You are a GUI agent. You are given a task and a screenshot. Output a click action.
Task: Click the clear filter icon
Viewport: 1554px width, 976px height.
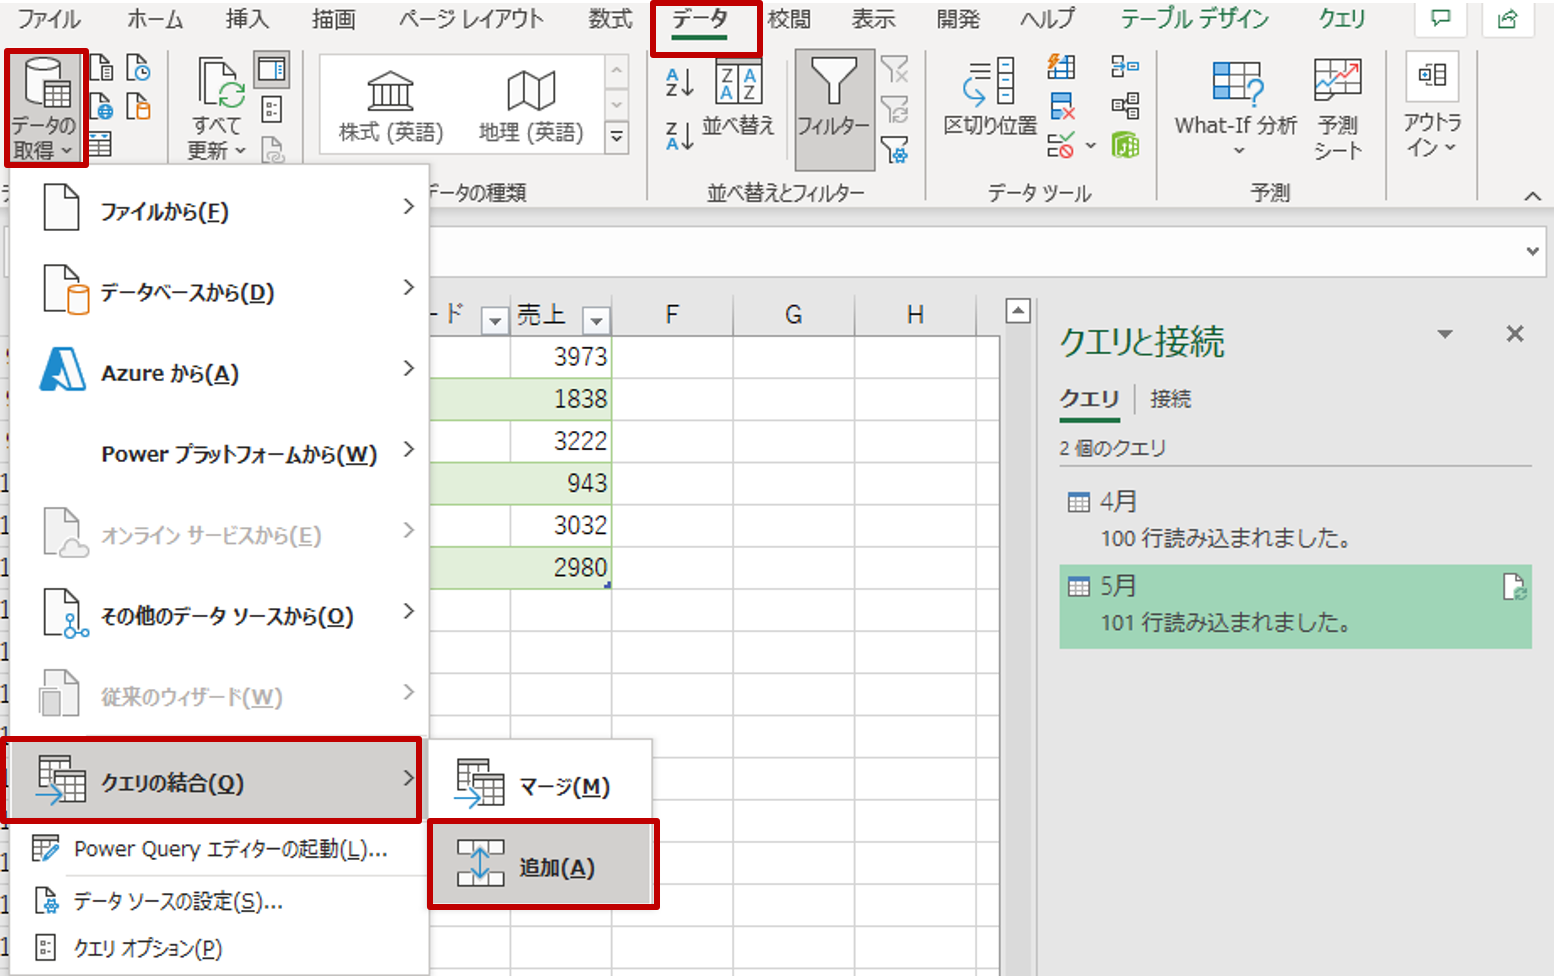[895, 69]
